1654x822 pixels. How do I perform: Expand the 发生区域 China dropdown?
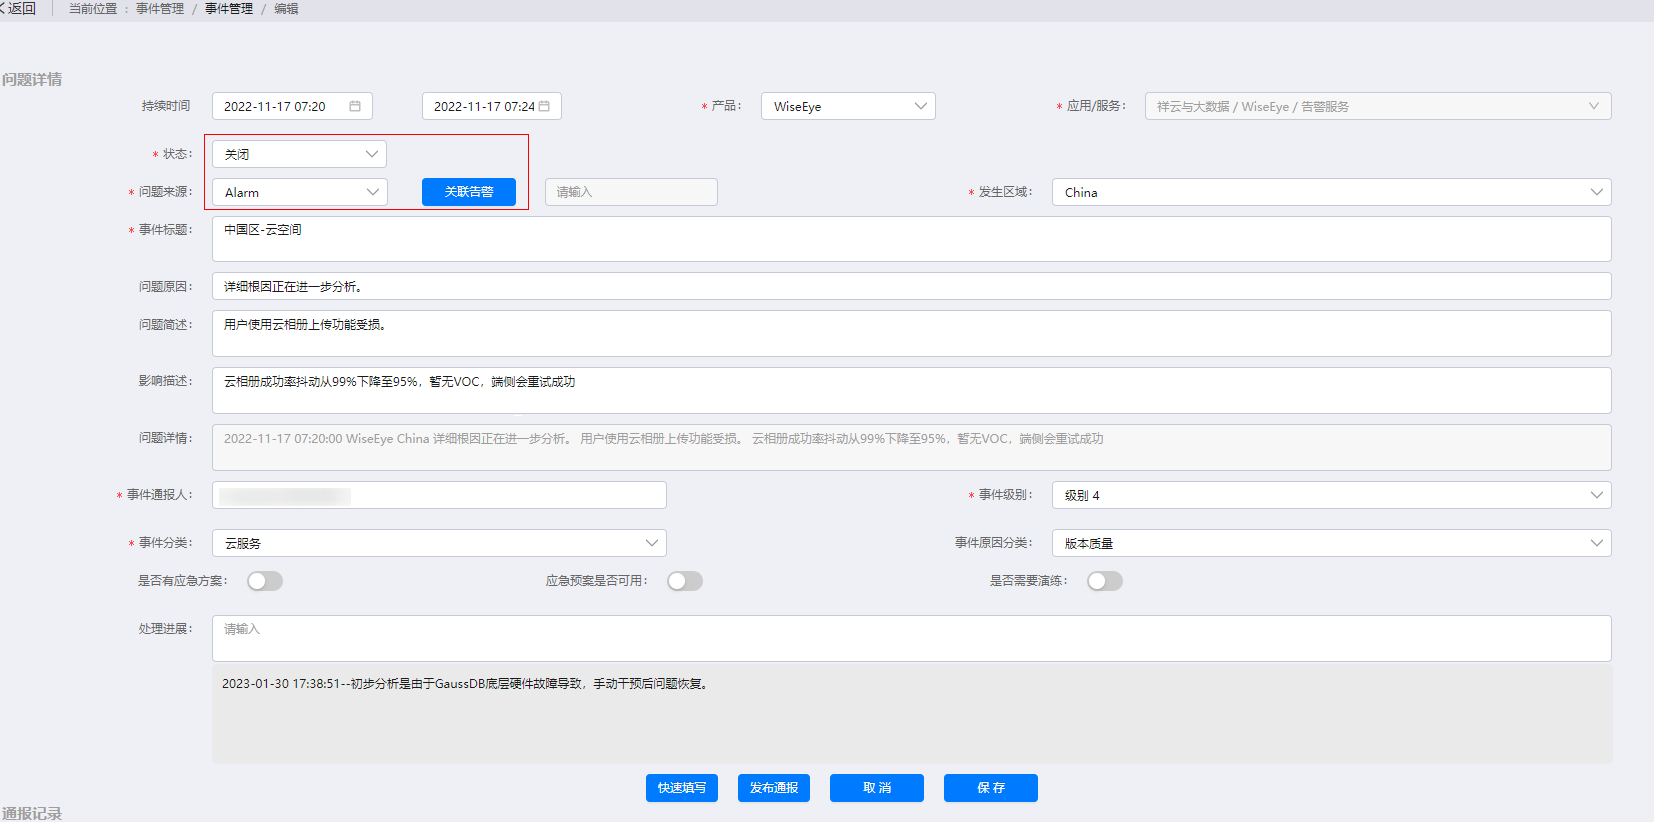[1331, 192]
